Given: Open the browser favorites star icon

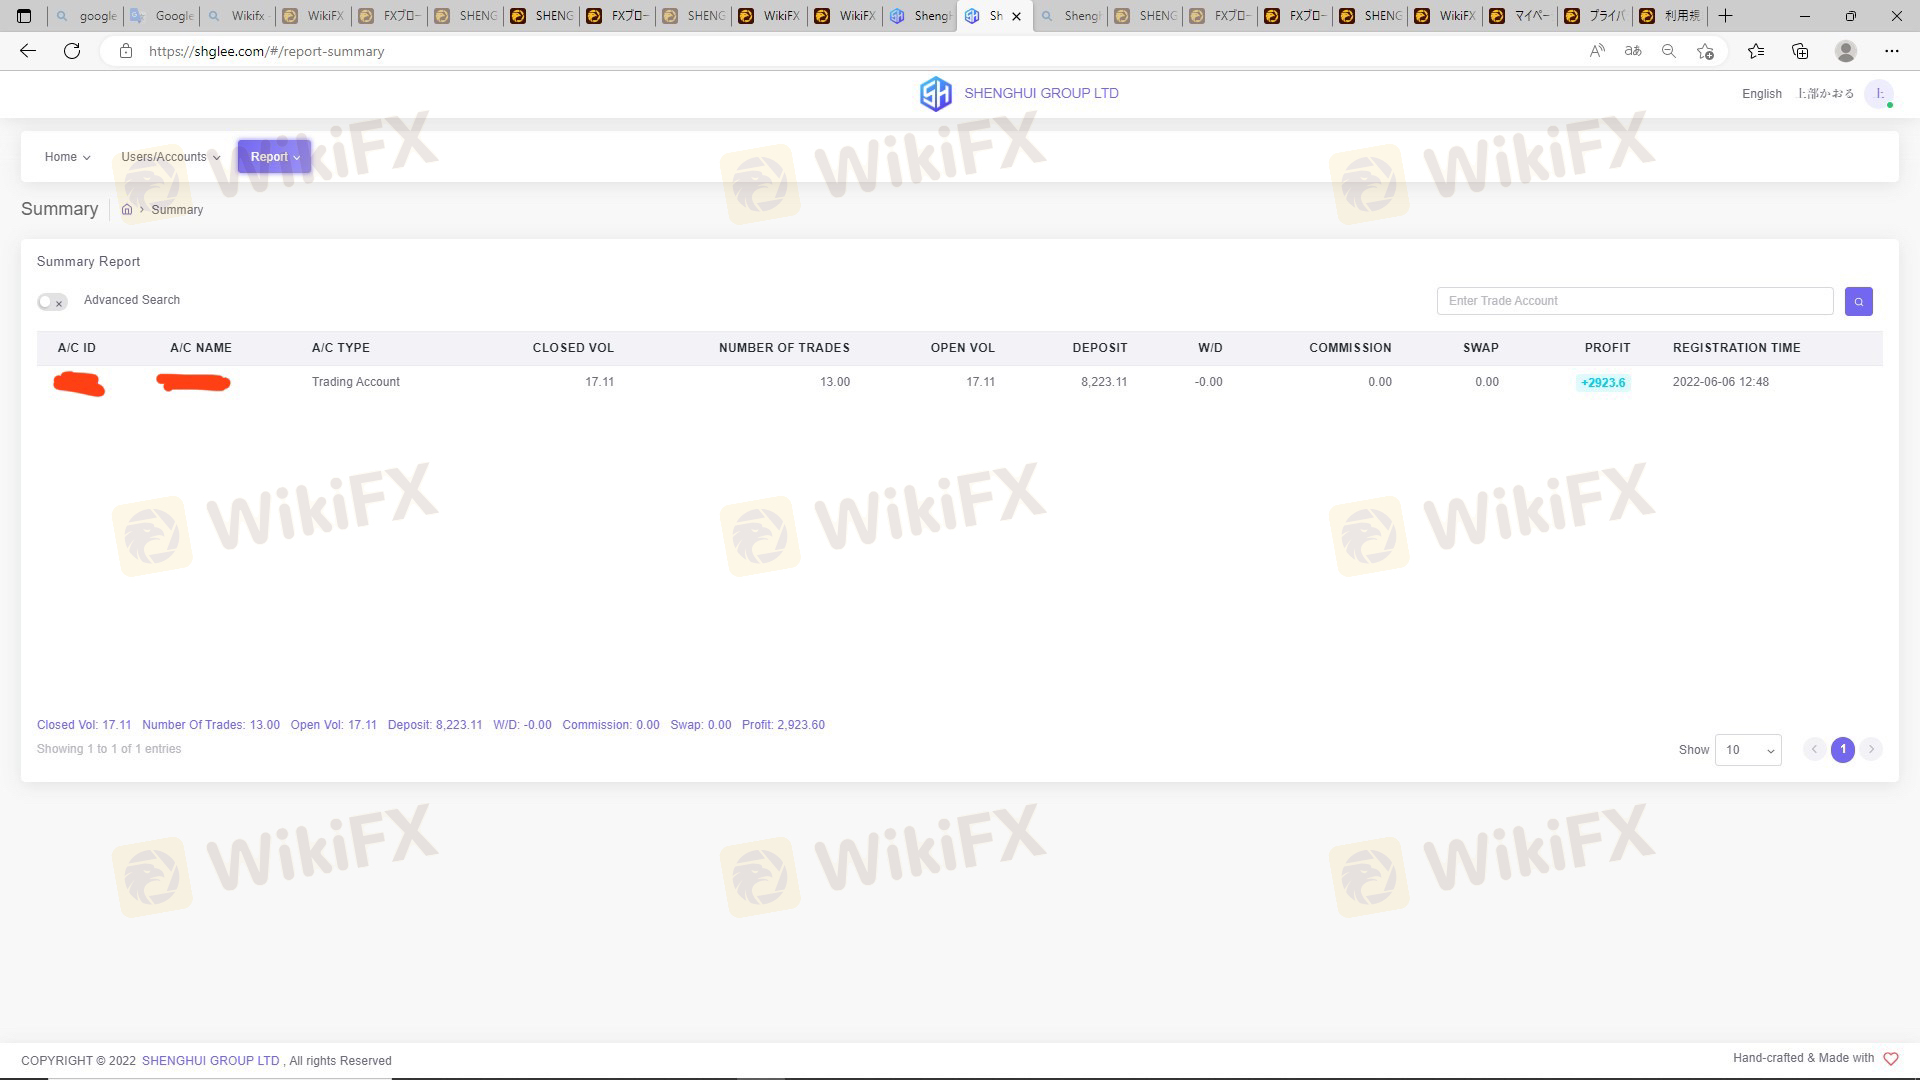Looking at the screenshot, I should [1755, 51].
